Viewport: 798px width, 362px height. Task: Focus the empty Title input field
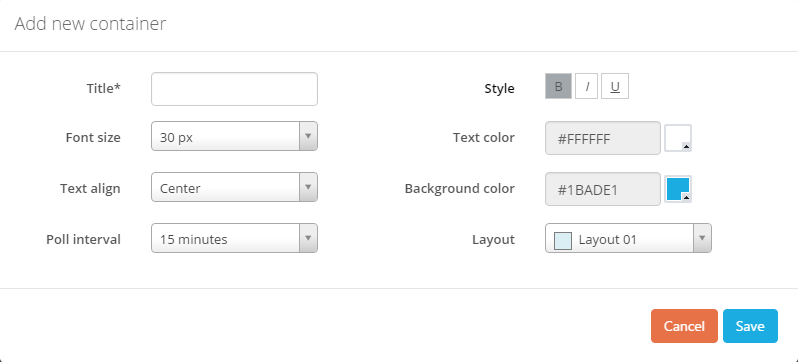pyautogui.click(x=234, y=89)
